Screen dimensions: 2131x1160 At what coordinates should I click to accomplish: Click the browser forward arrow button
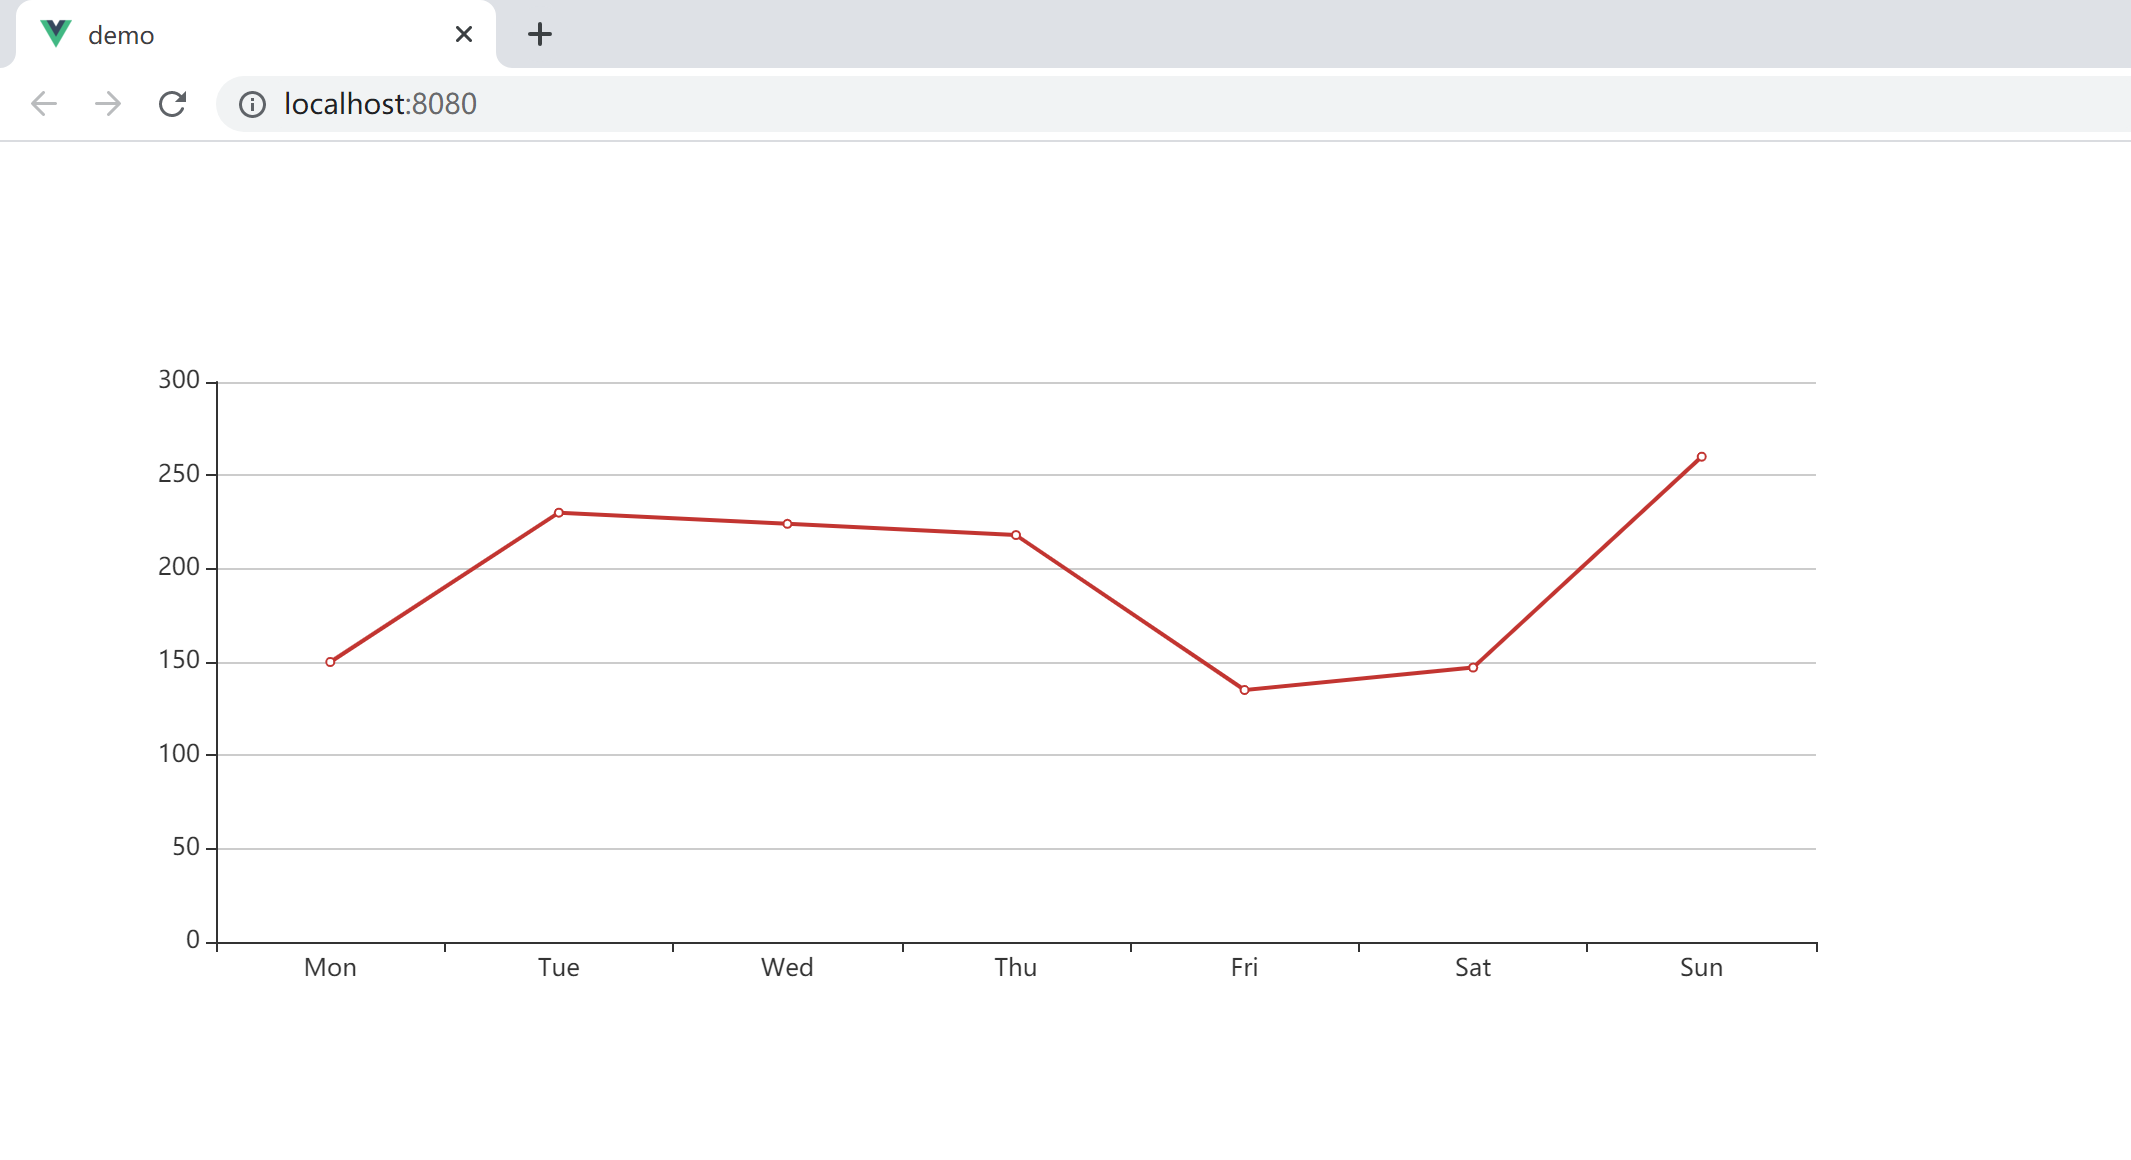click(108, 104)
